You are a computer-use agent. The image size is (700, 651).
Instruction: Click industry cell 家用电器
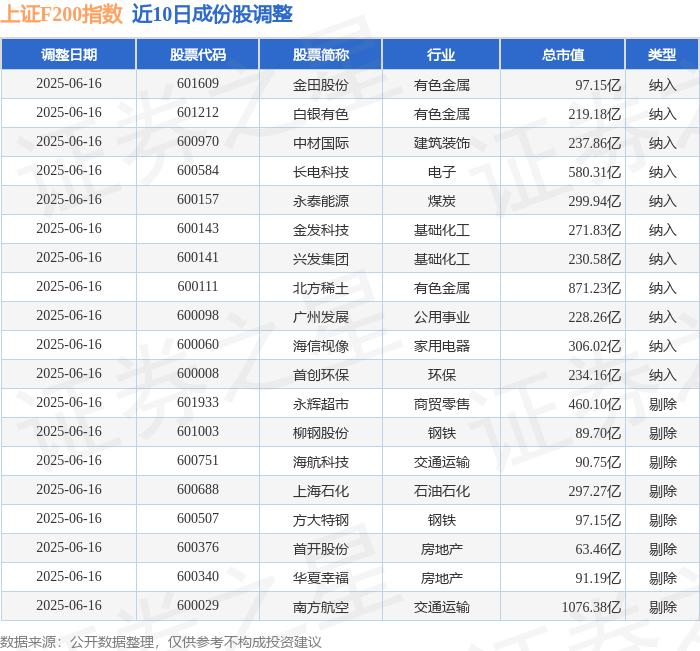point(442,346)
